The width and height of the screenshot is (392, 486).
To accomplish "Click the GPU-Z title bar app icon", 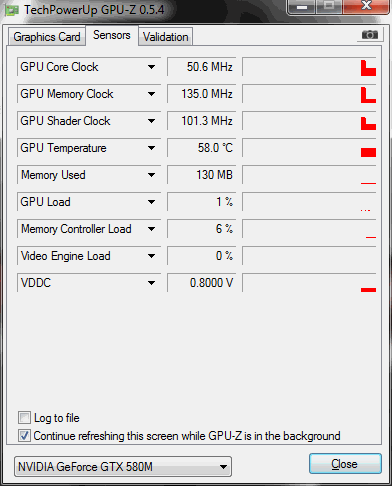I will click(12, 10).
